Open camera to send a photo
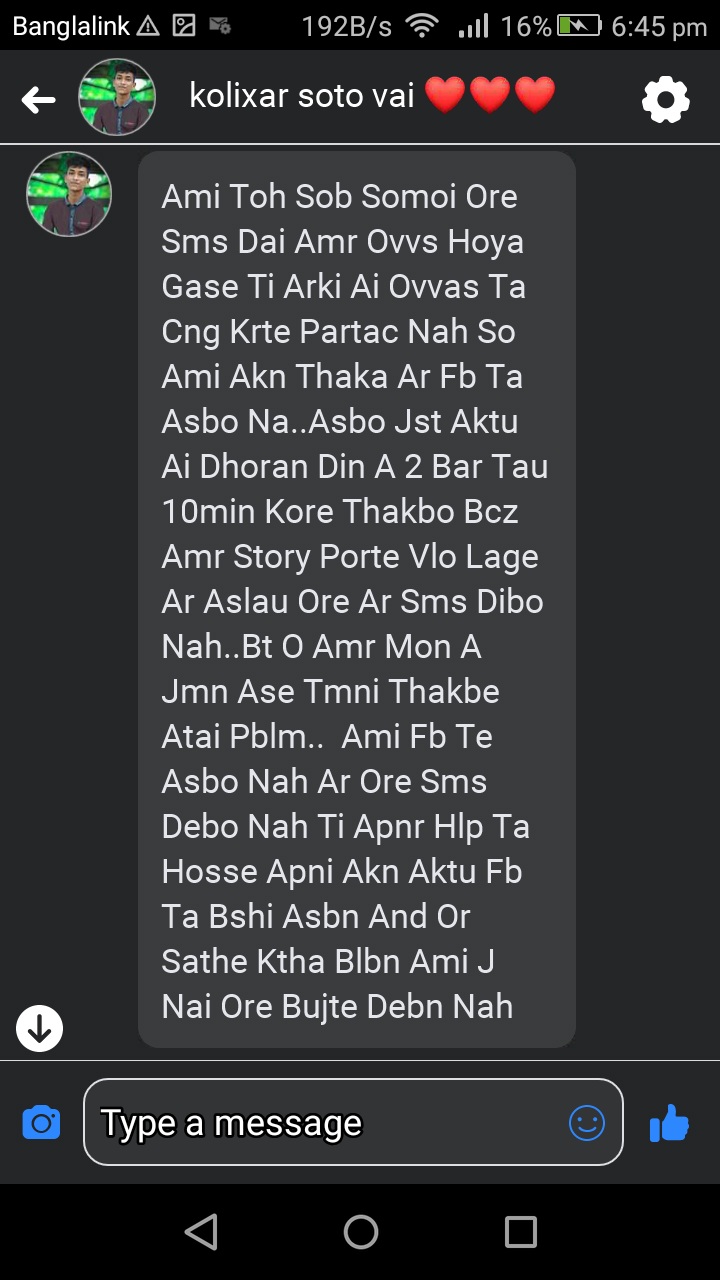This screenshot has width=720, height=1280. click(x=41, y=1122)
